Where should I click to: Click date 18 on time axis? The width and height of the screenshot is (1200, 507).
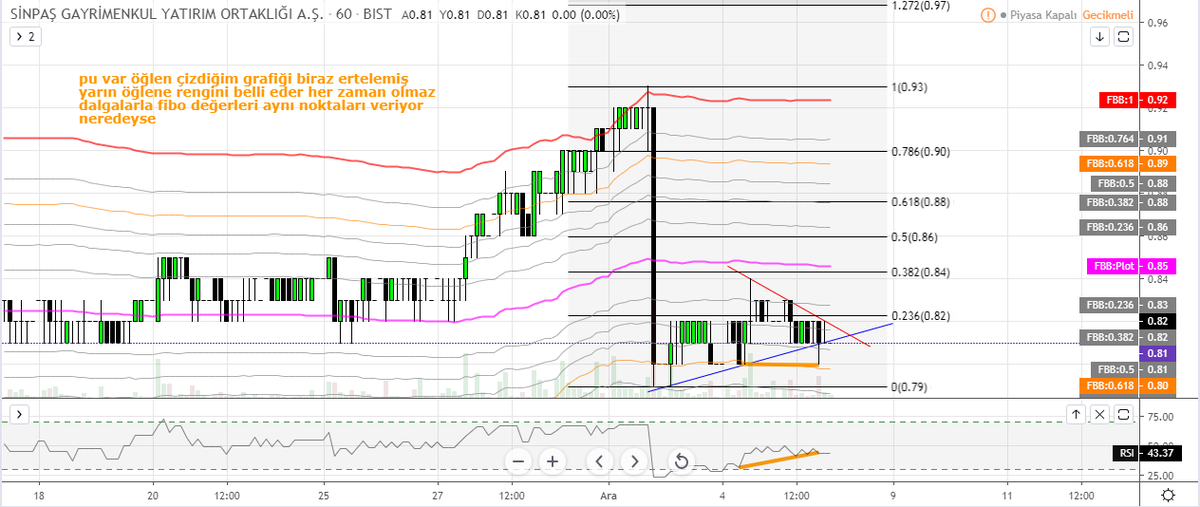point(39,495)
